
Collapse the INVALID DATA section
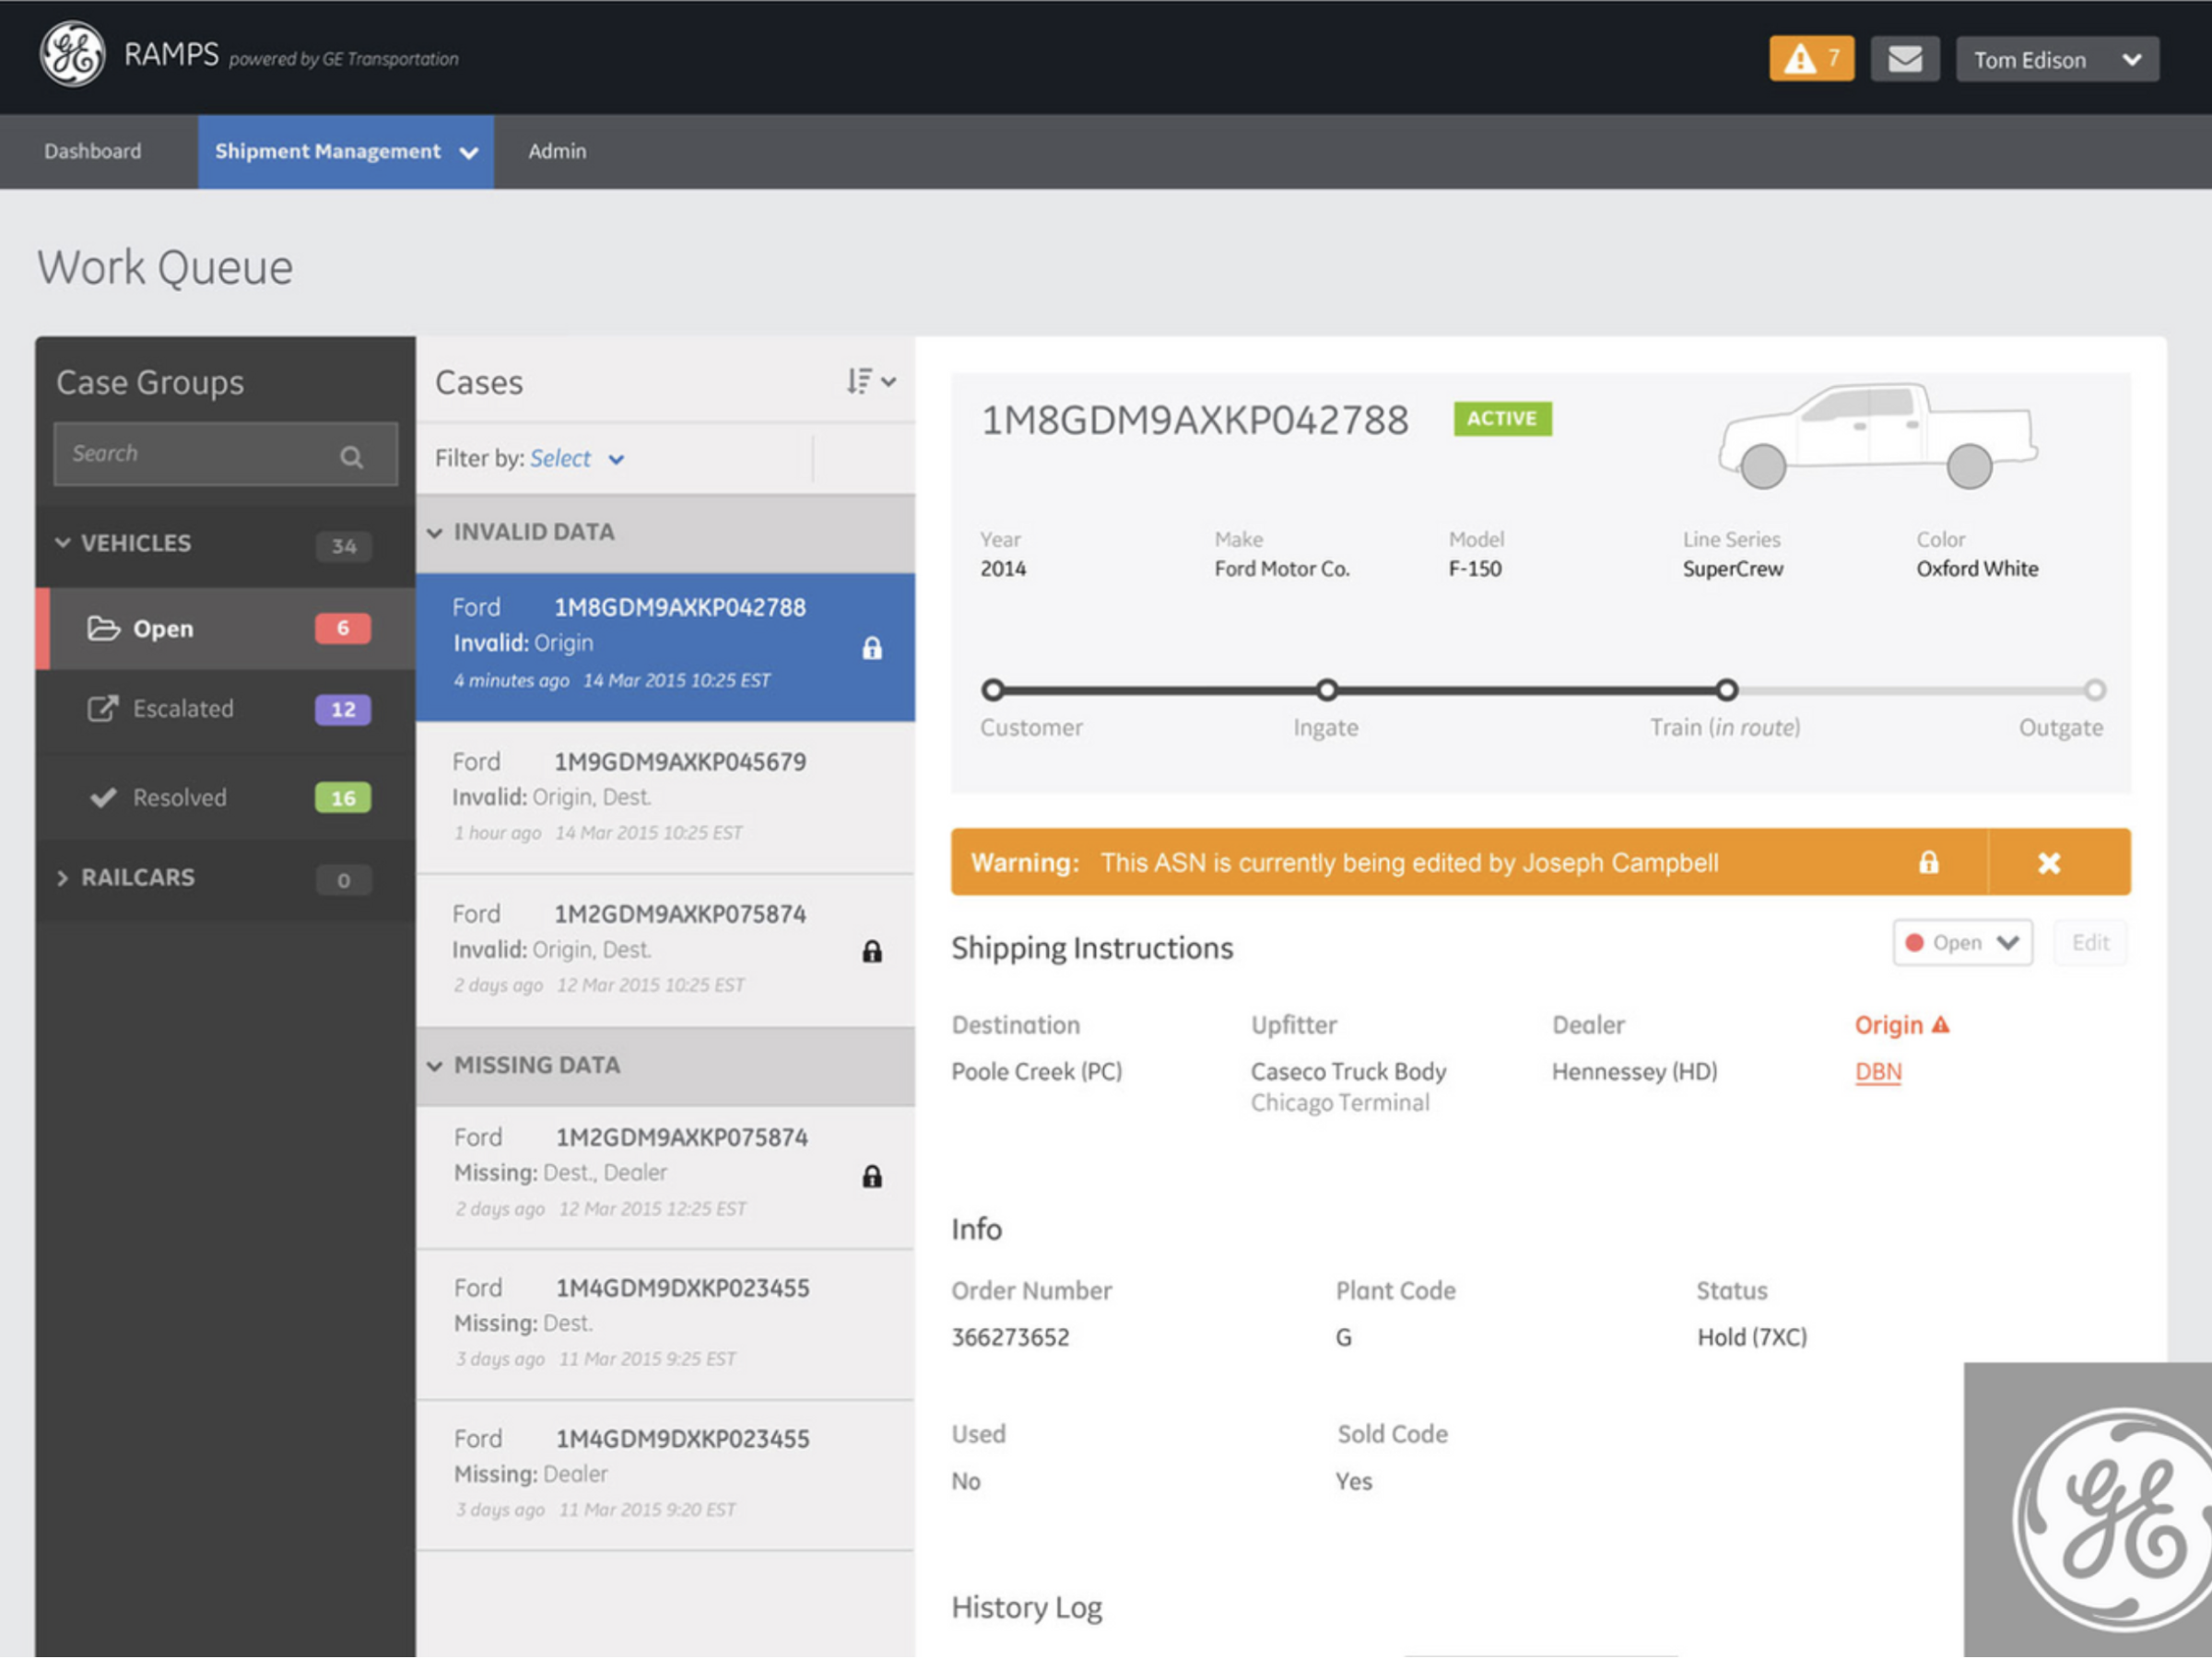(x=435, y=533)
